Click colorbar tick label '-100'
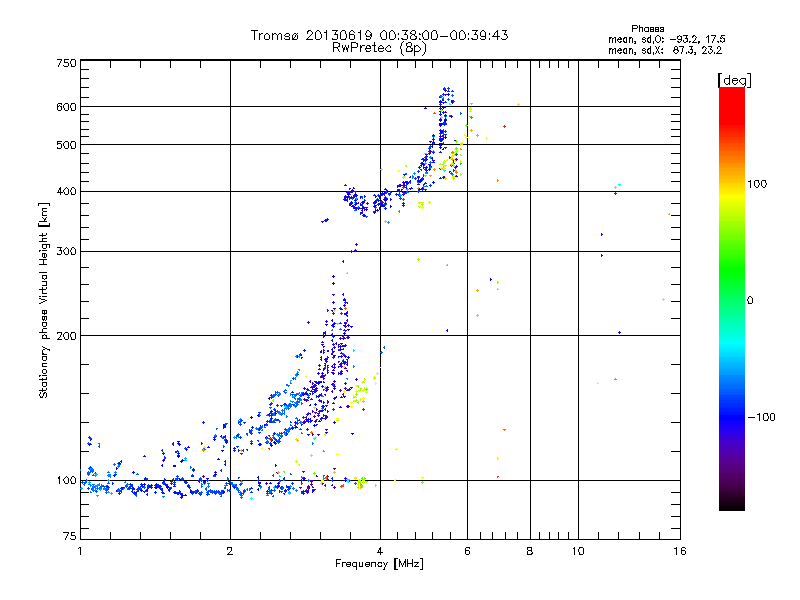 [x=761, y=417]
